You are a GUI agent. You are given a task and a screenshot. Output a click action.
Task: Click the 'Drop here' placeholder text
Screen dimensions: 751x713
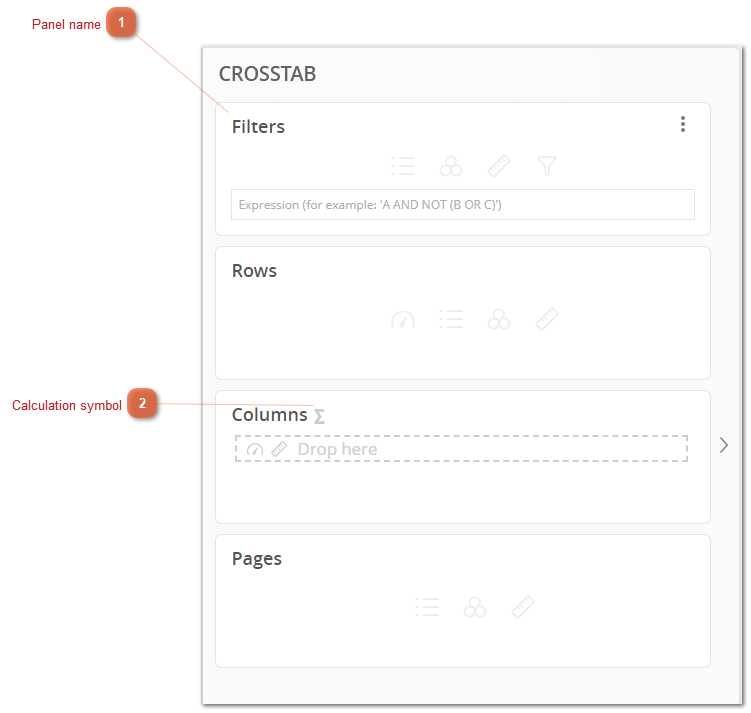click(337, 449)
